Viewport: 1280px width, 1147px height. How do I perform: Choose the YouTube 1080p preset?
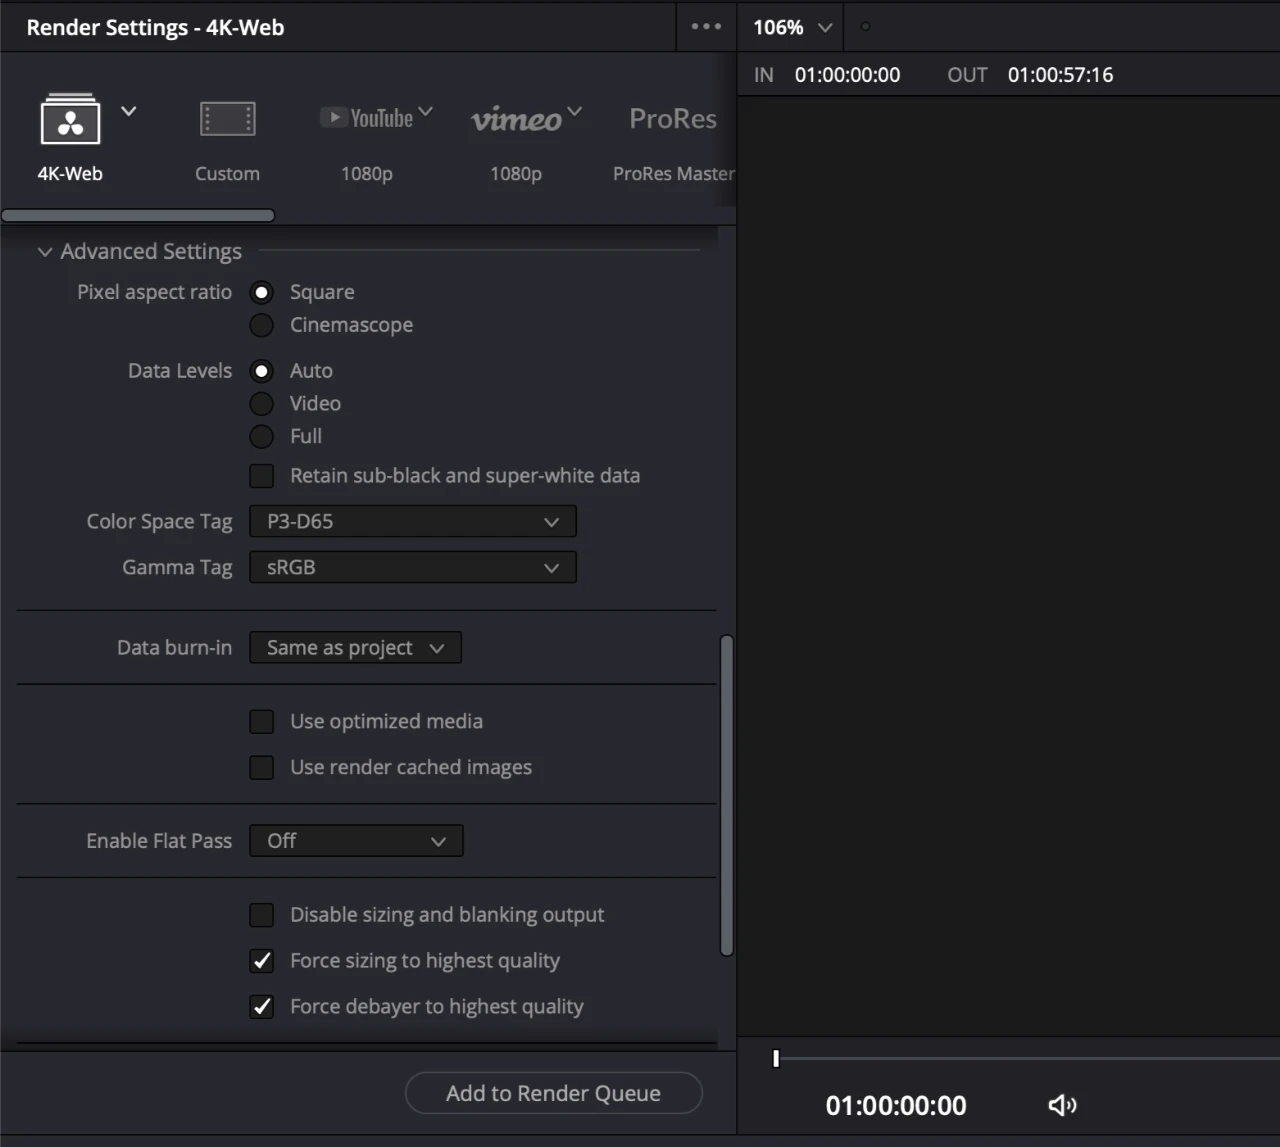[367, 117]
